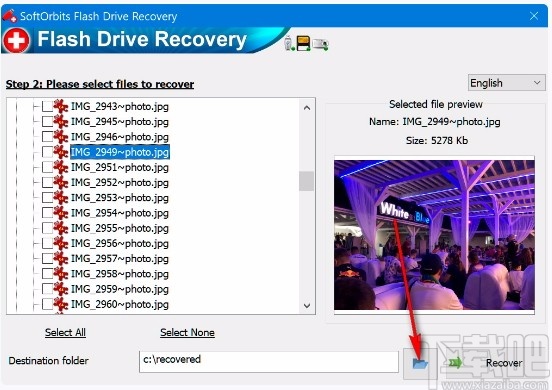Select IMG_2953~photo.jpg file name

tap(120, 197)
